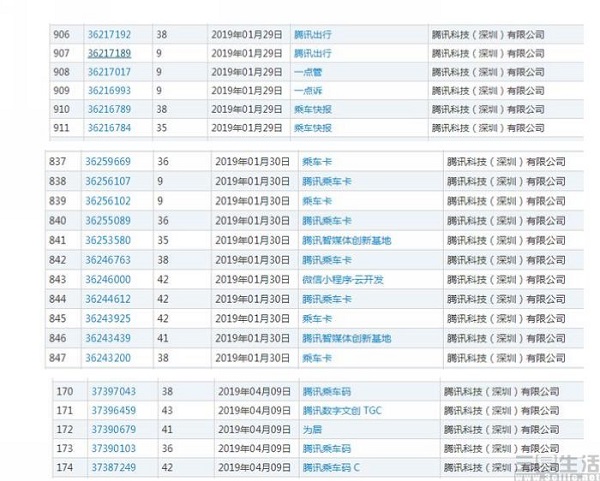Open application number 36217192 link
Image resolution: width=600 pixels, height=481 pixels.
point(109,33)
